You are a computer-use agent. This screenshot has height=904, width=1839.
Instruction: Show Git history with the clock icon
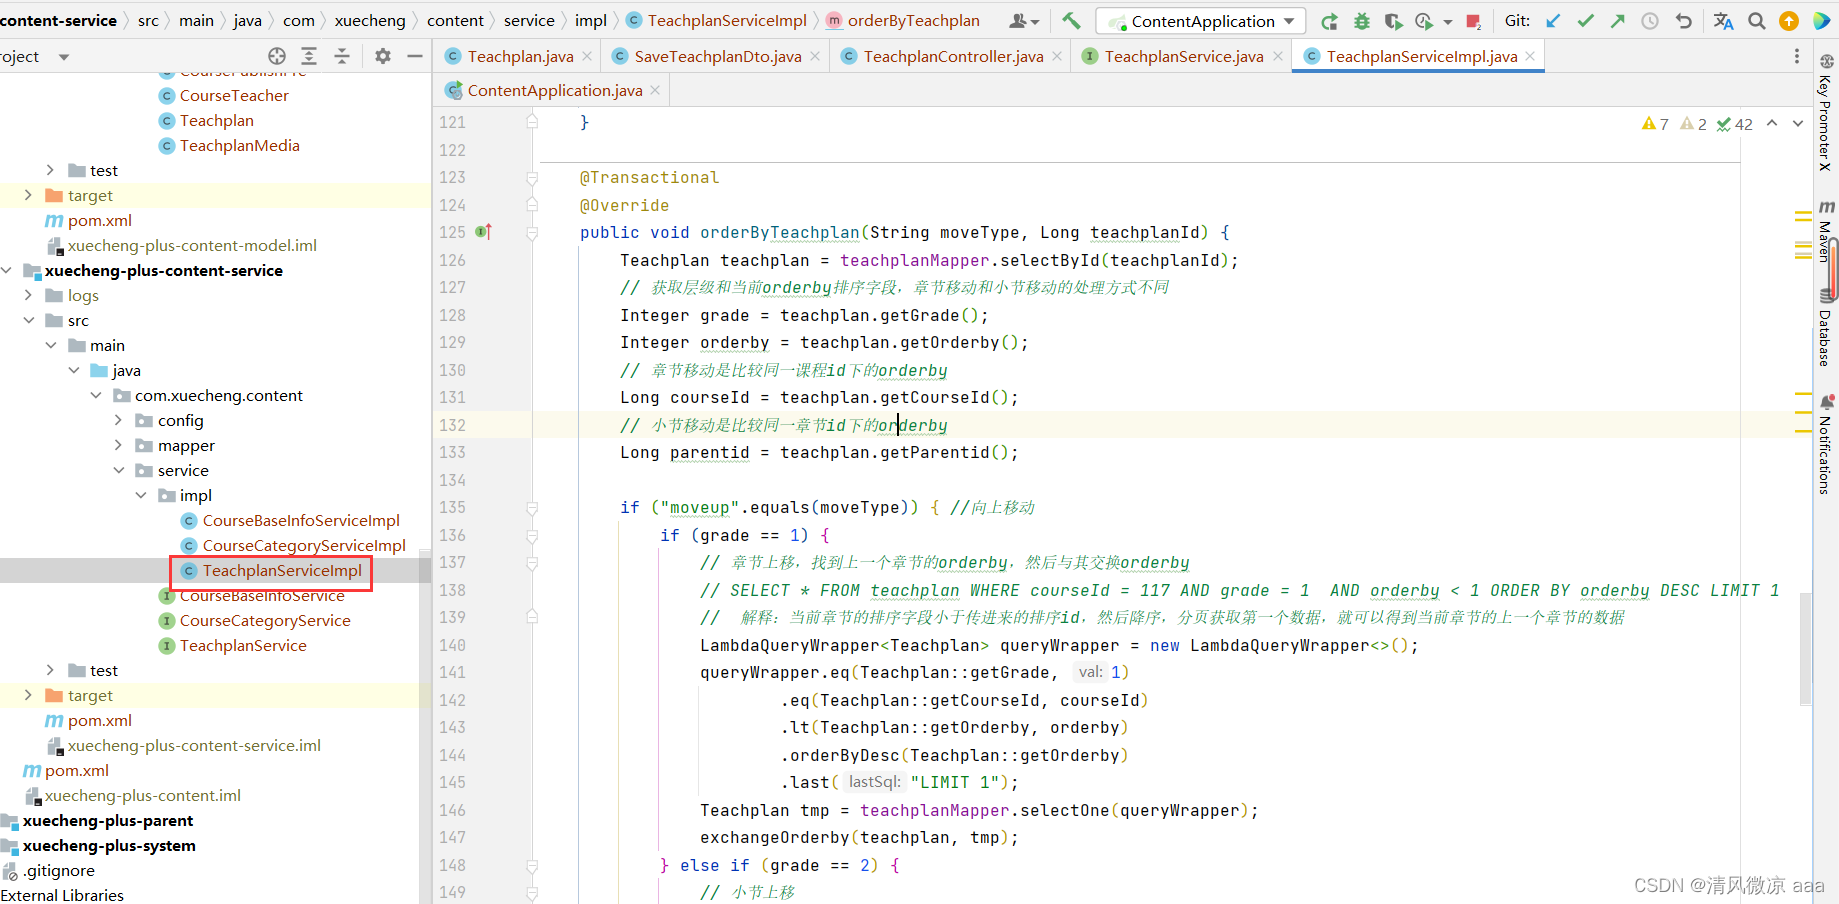tap(1650, 21)
